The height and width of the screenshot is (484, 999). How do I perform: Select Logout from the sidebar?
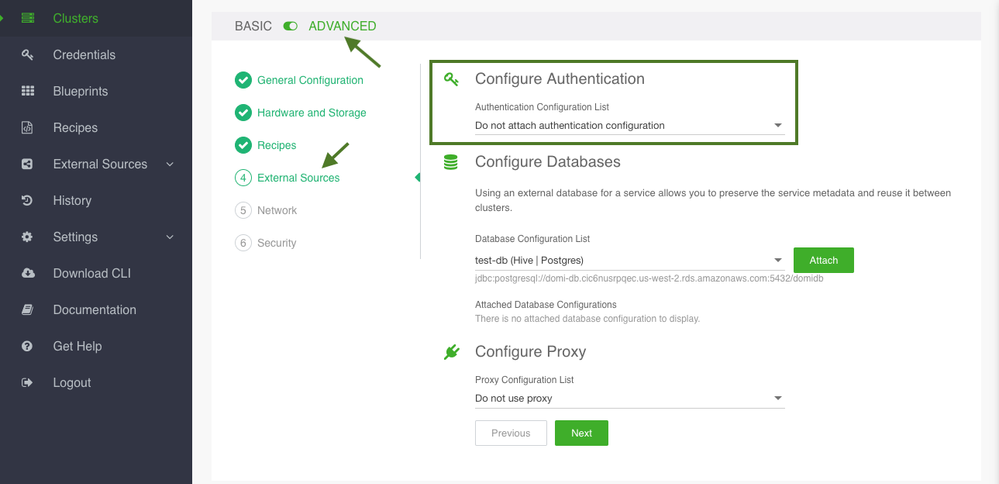pos(71,383)
